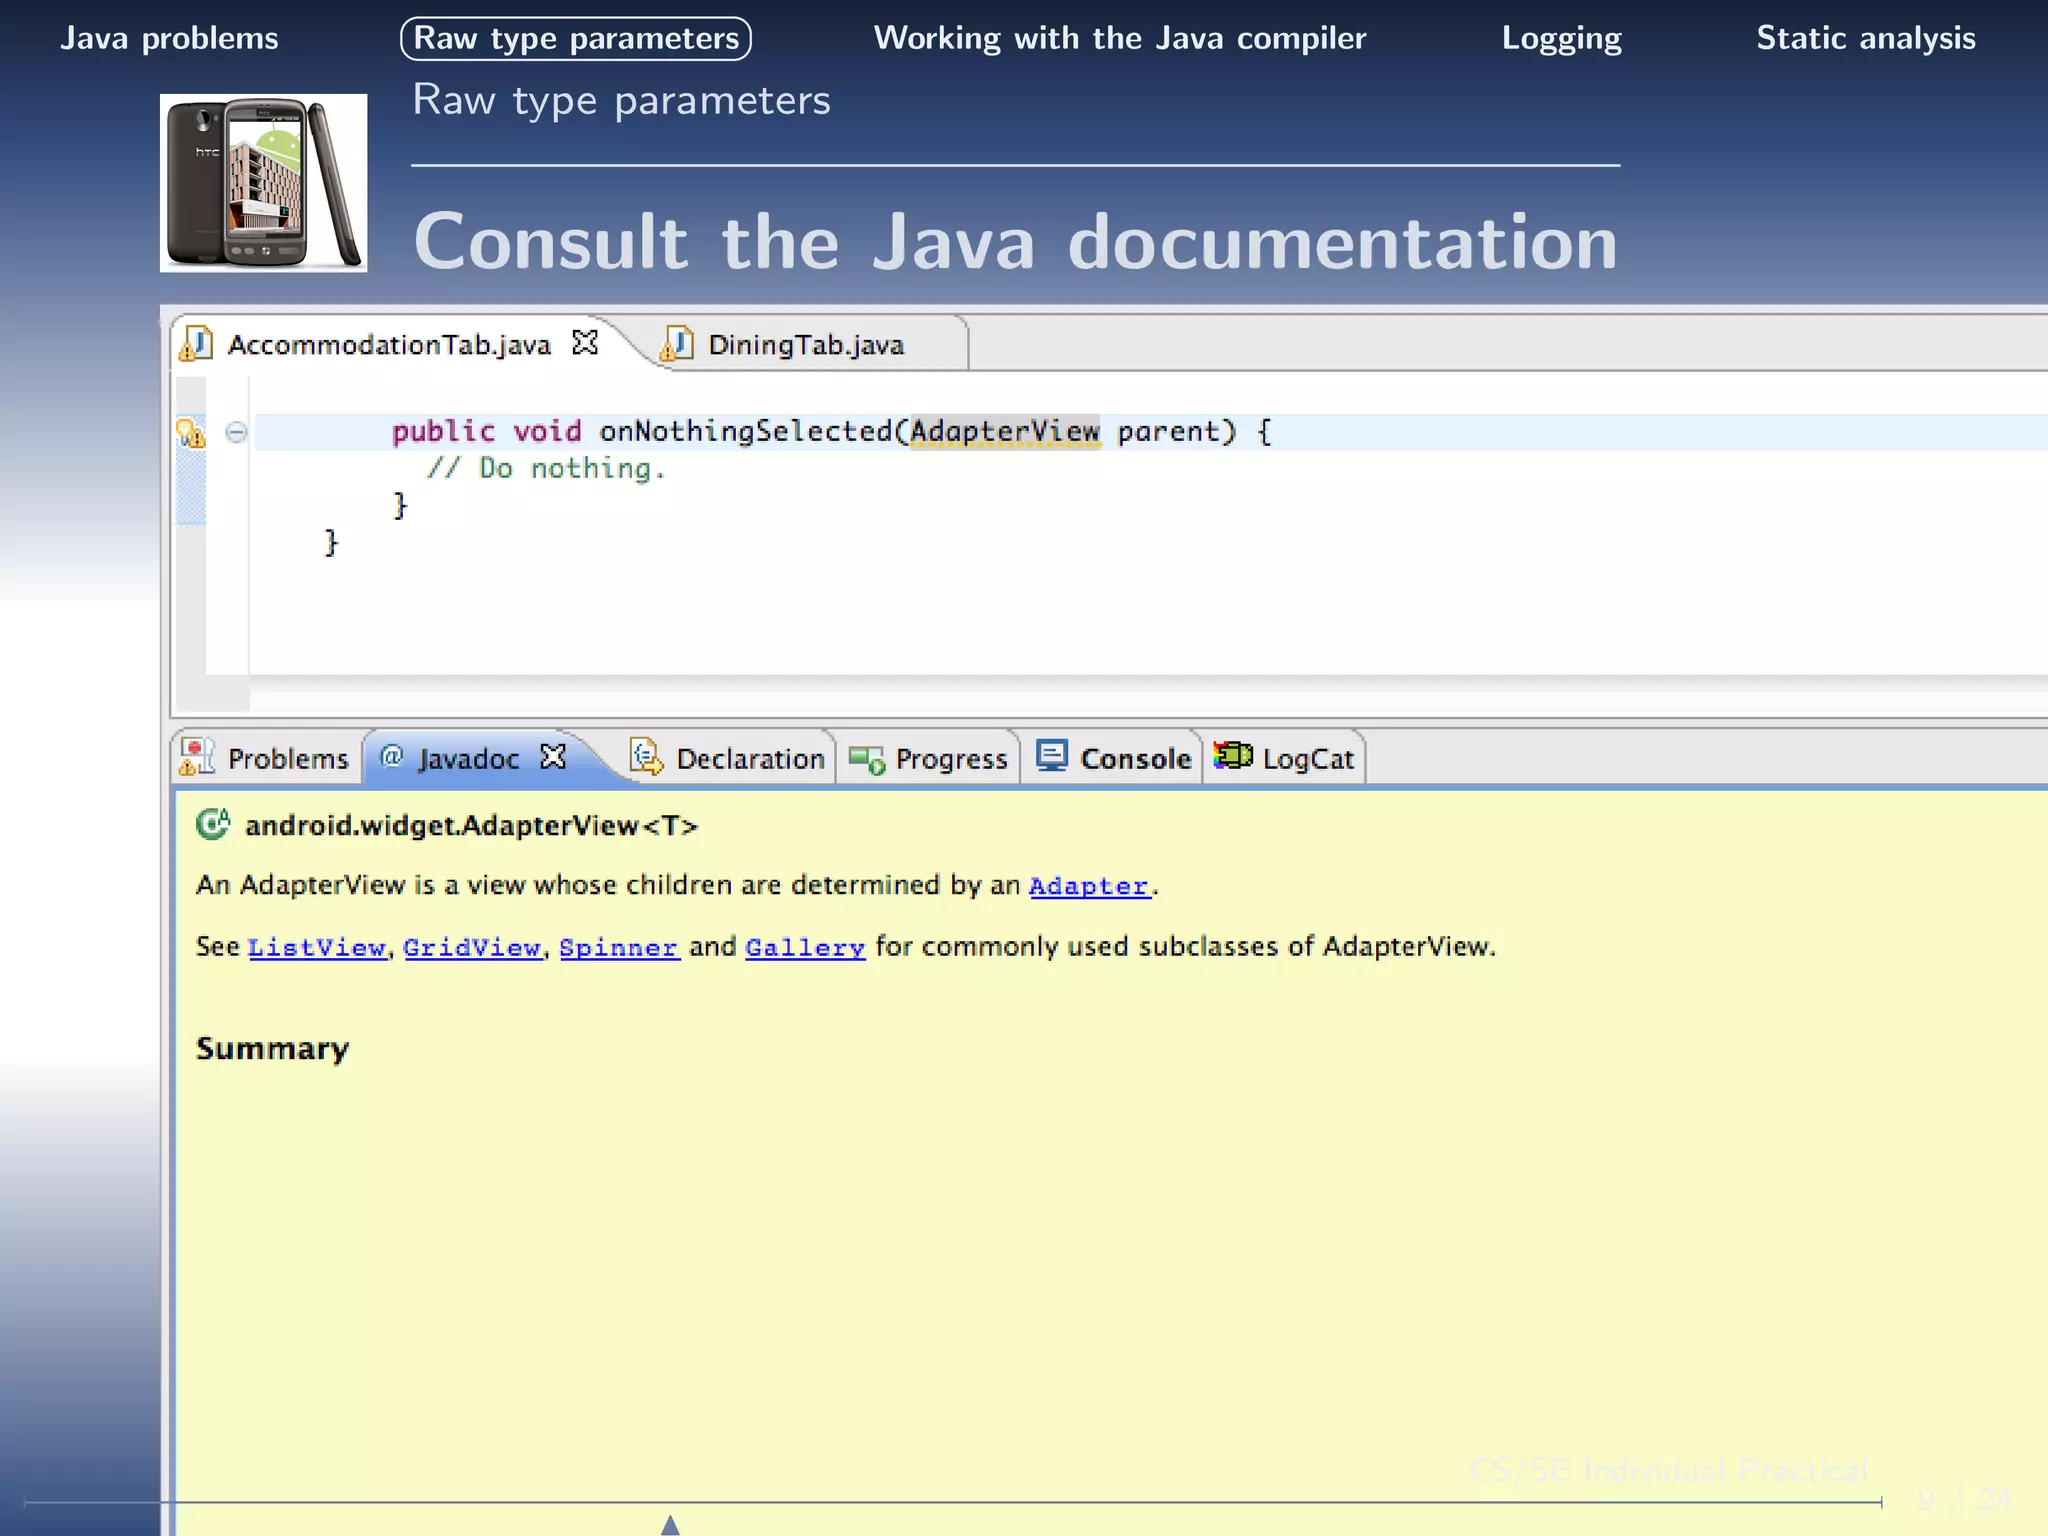The height and width of the screenshot is (1536, 2048).
Task: Follow the Adapter link in Javadoc
Action: pyautogui.click(x=1089, y=886)
